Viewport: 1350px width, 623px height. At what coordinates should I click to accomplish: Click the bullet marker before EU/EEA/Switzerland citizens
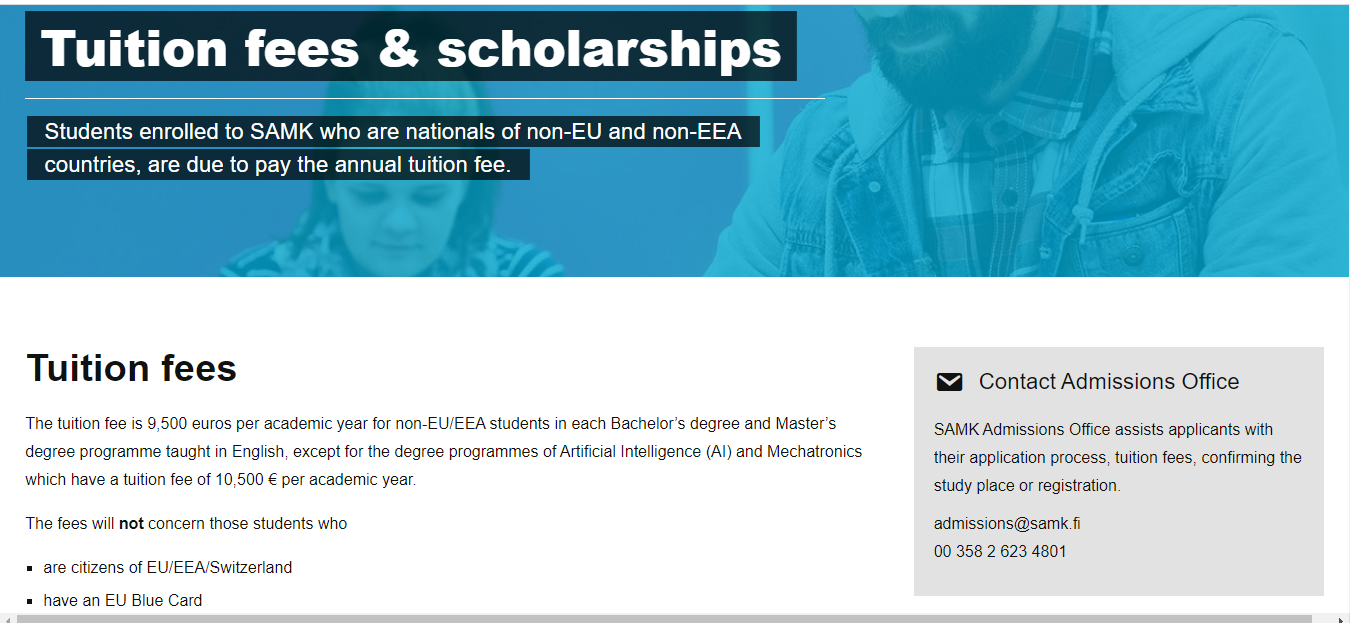click(30, 568)
